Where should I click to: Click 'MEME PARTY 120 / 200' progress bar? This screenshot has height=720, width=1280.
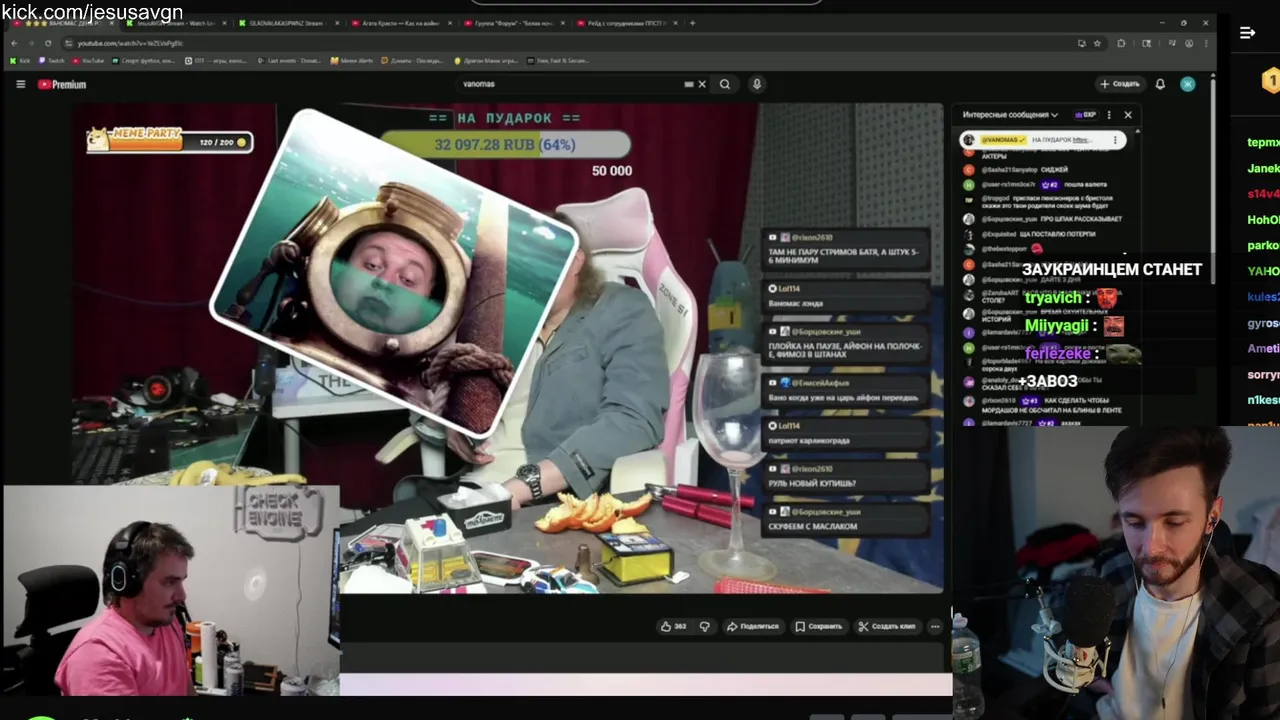[168, 140]
